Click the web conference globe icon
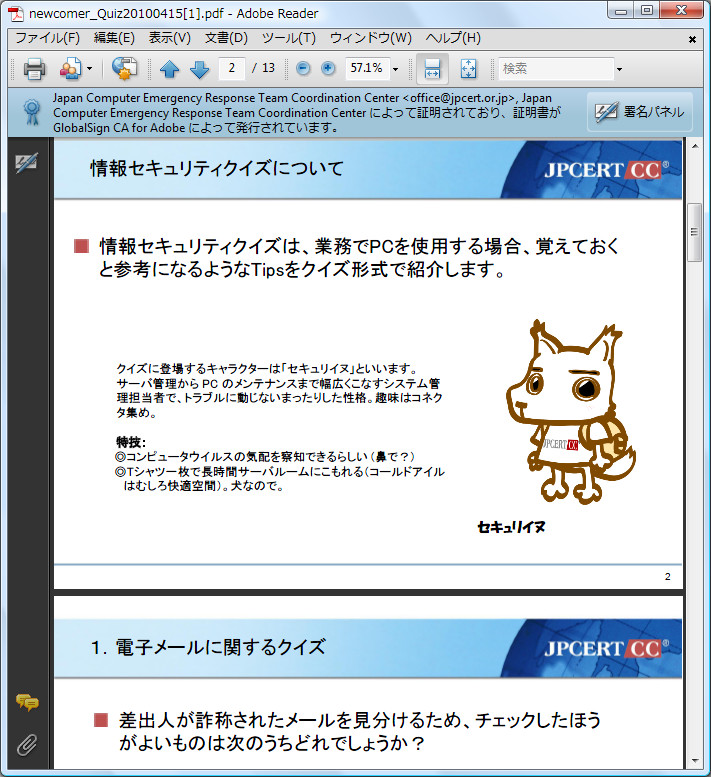Viewport: 711px width, 777px height. point(124,68)
